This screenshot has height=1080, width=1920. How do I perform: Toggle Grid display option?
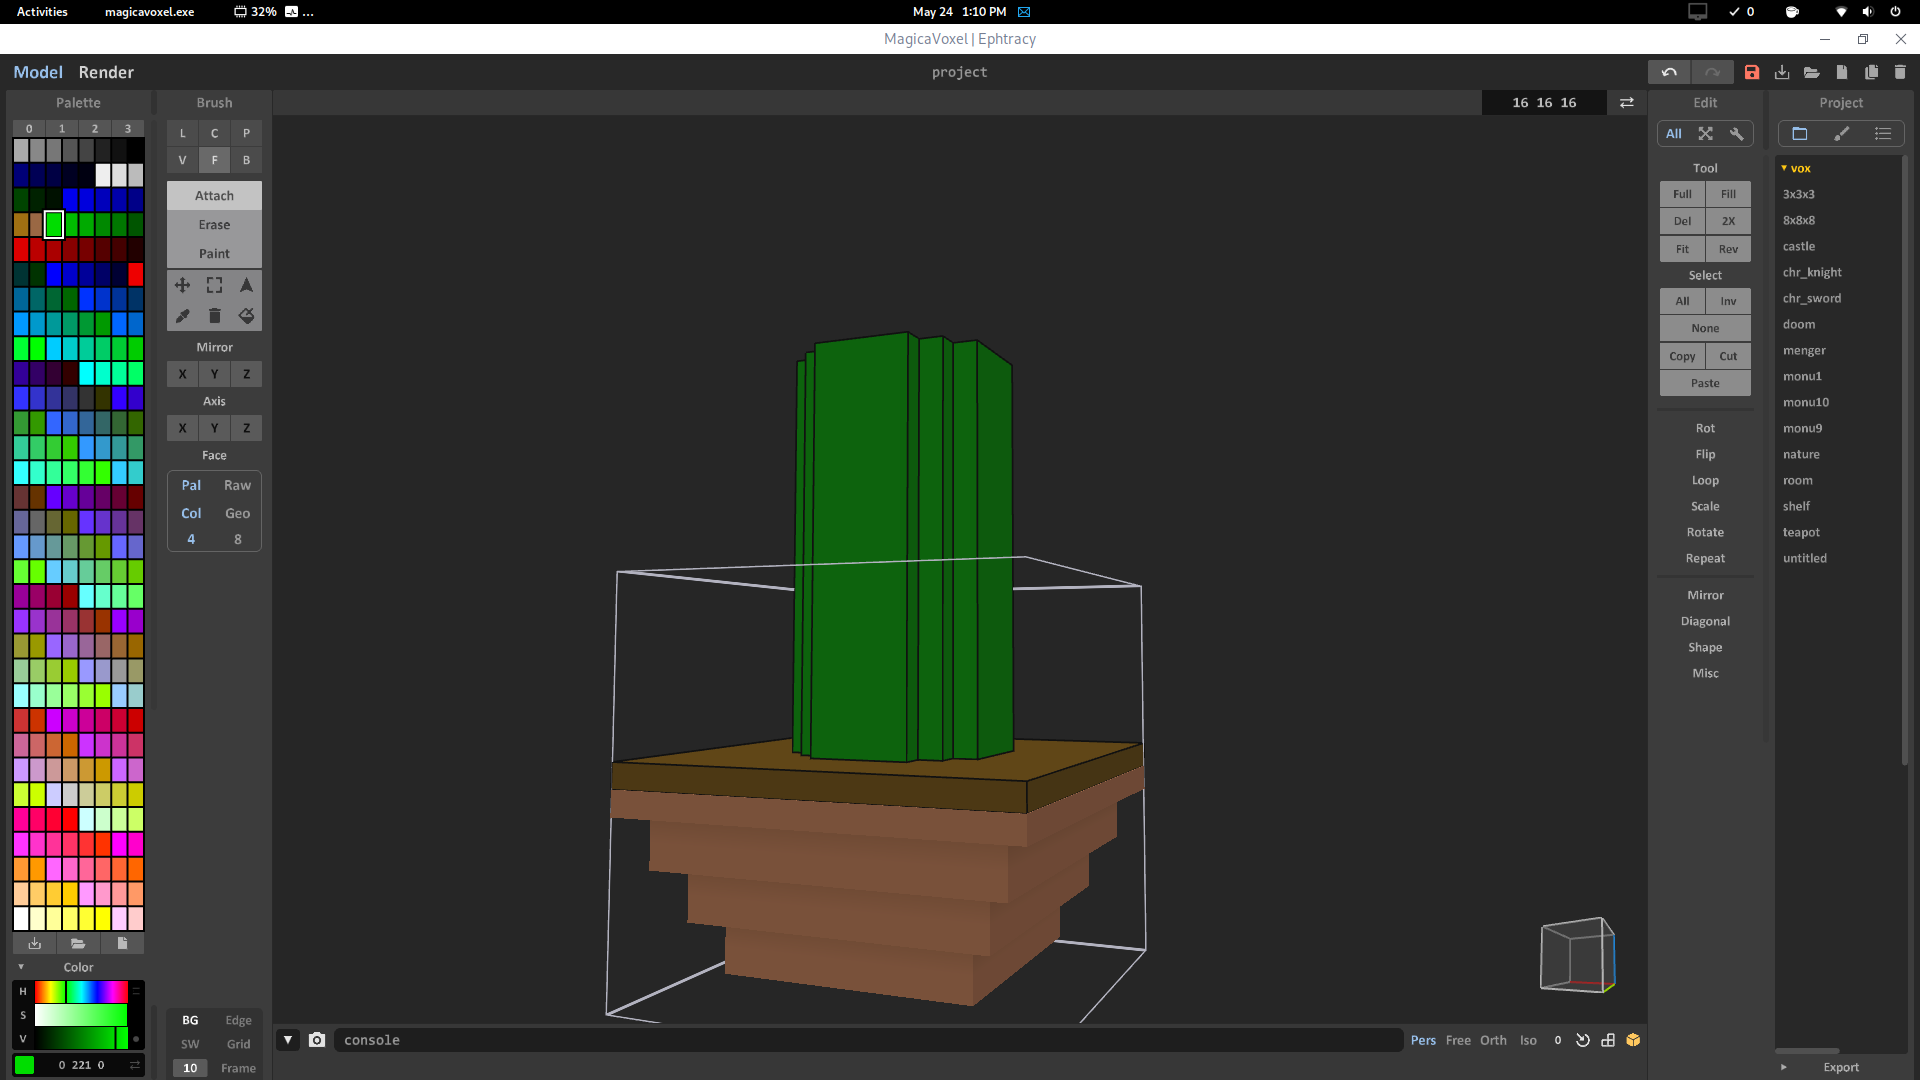238,1044
